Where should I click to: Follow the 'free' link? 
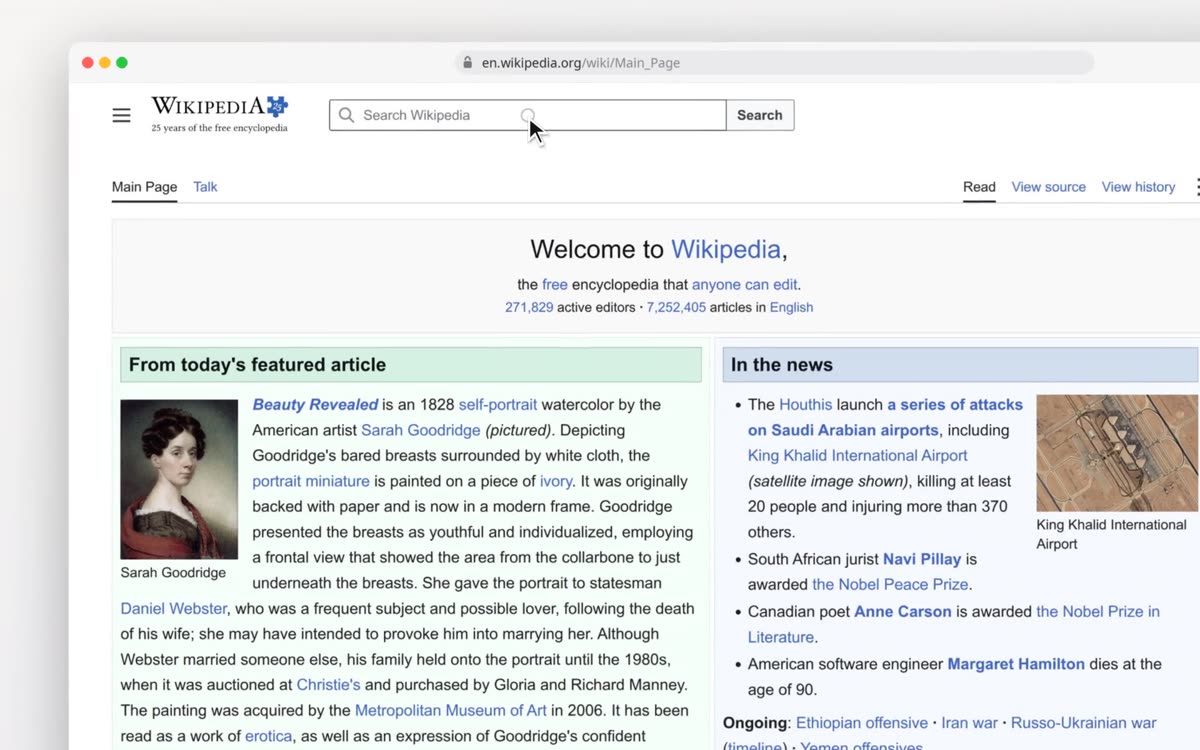click(555, 284)
